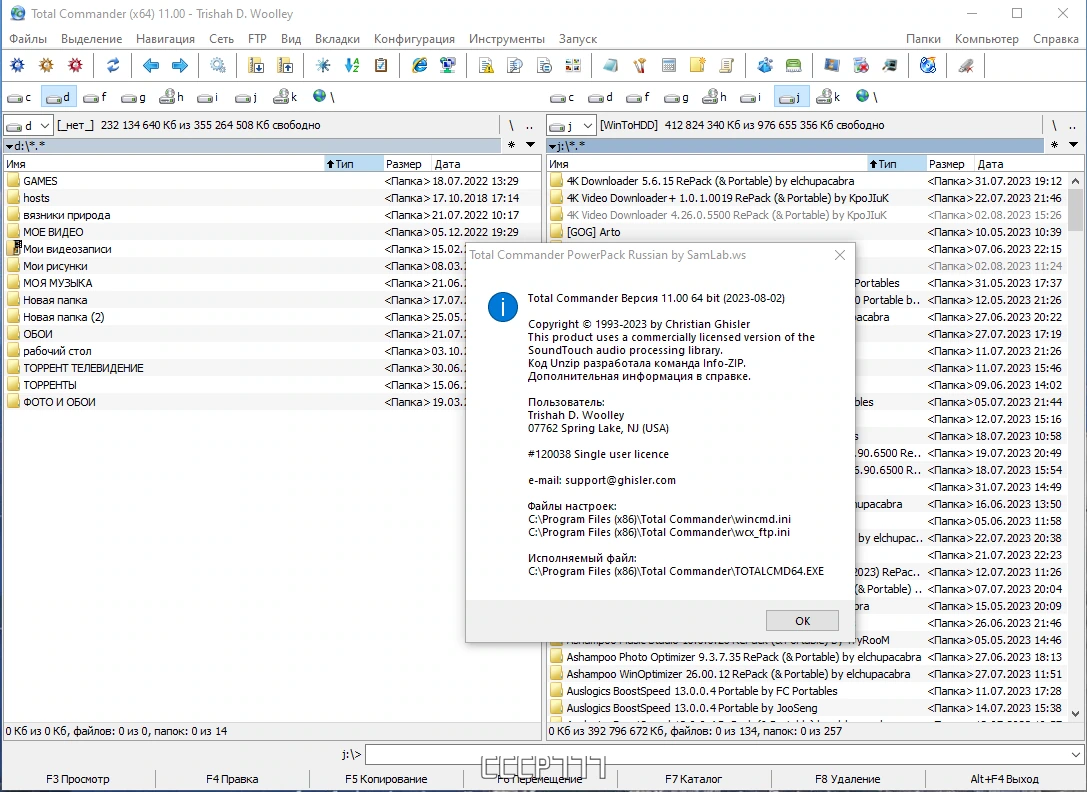This screenshot has width=1087, height=792.
Task: Confirm the about dialog with OK
Action: coord(802,621)
